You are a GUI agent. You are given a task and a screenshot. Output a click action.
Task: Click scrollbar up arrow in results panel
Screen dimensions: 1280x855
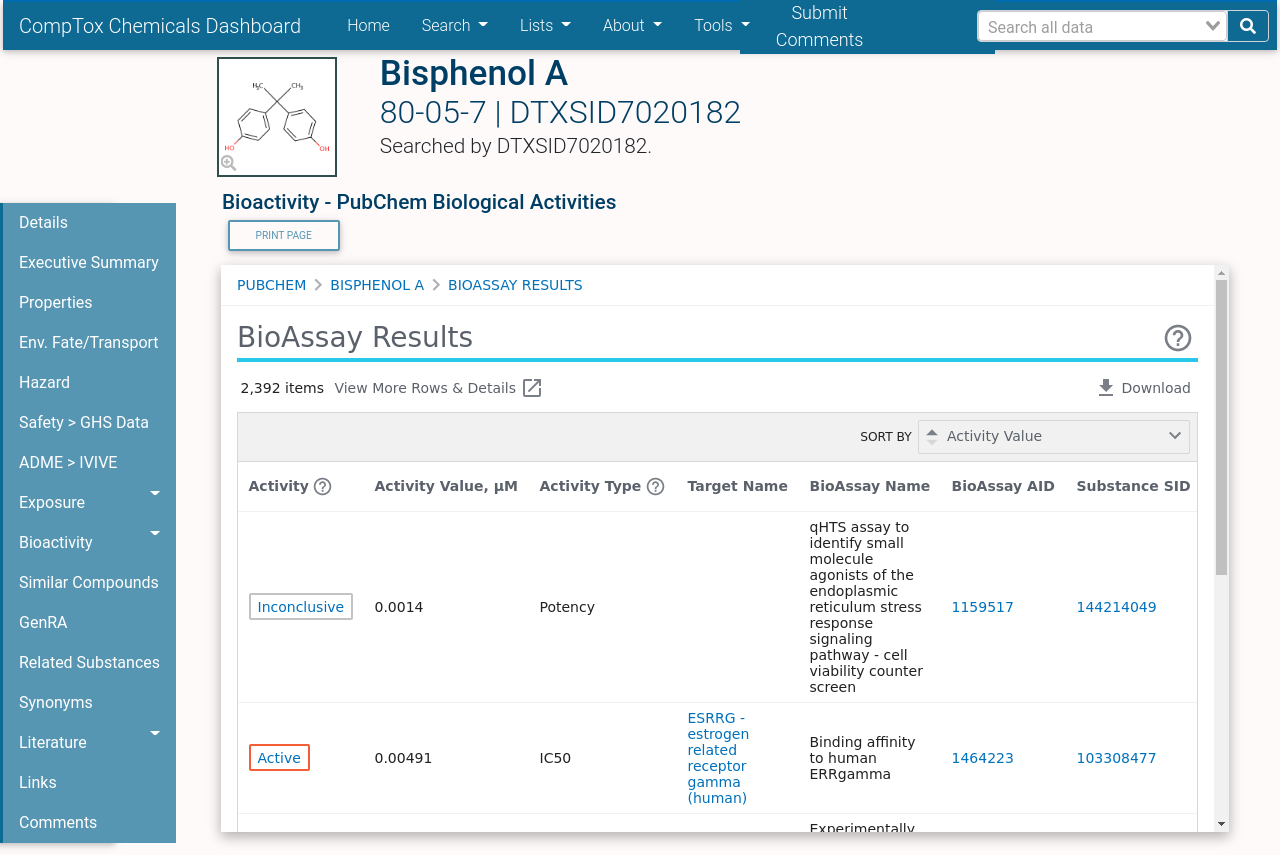coord(1221,272)
